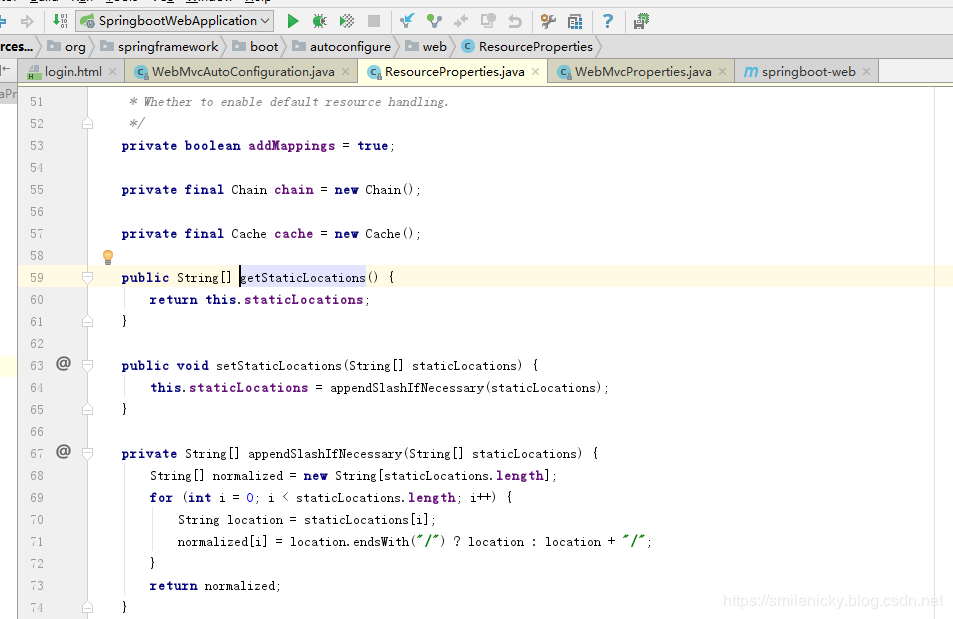Image resolution: width=953 pixels, height=619 pixels.
Task: Click the ResourceProperties breadcrumb class
Action: tap(527, 47)
